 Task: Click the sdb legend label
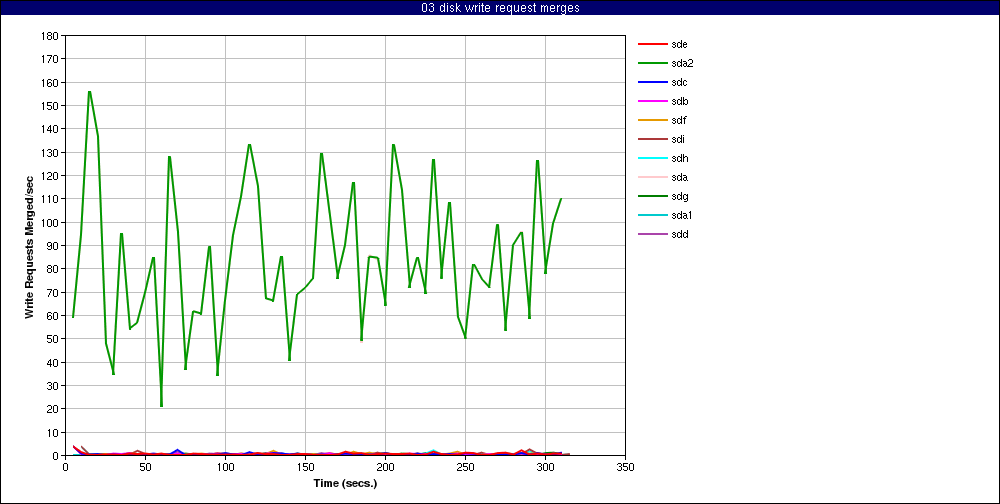point(679,101)
